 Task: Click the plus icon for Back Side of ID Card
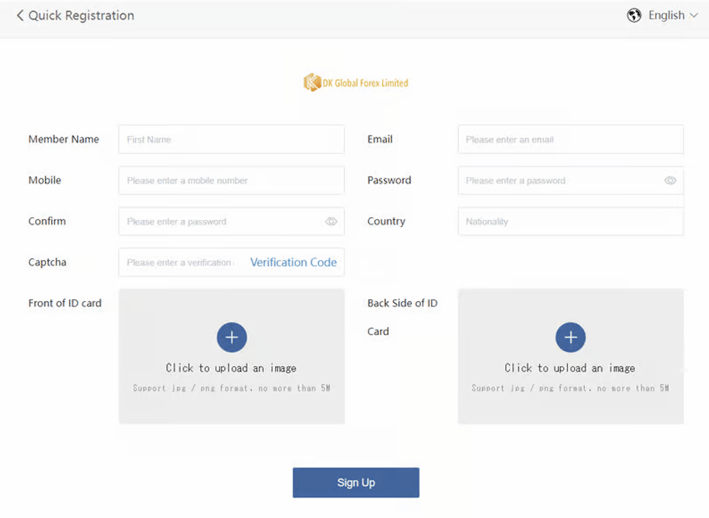click(571, 337)
